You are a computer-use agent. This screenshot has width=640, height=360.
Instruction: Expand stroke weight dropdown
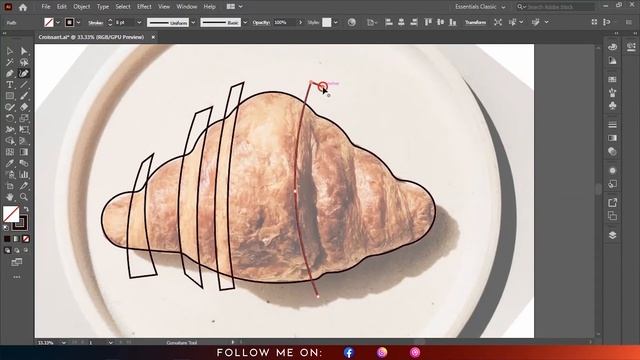(139, 22)
